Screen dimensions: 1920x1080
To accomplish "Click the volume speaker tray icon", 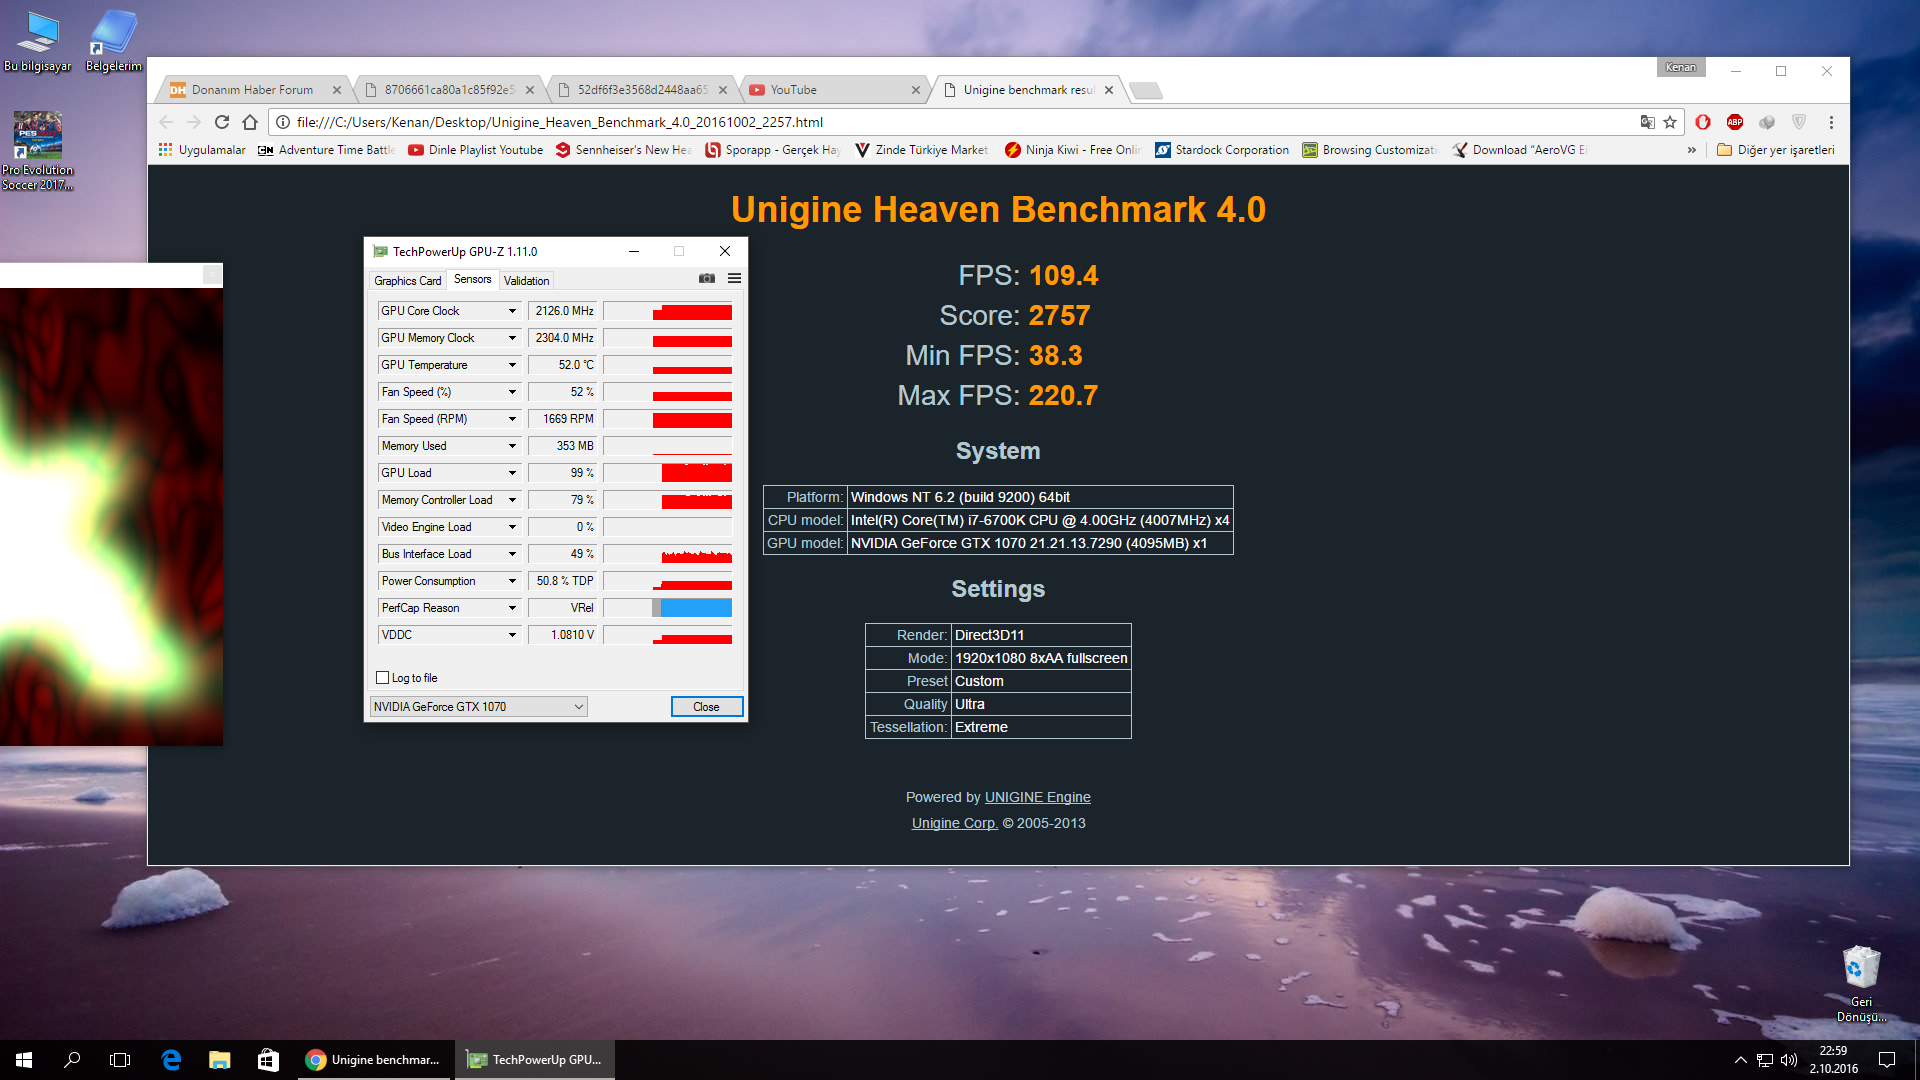I will (x=1789, y=1060).
